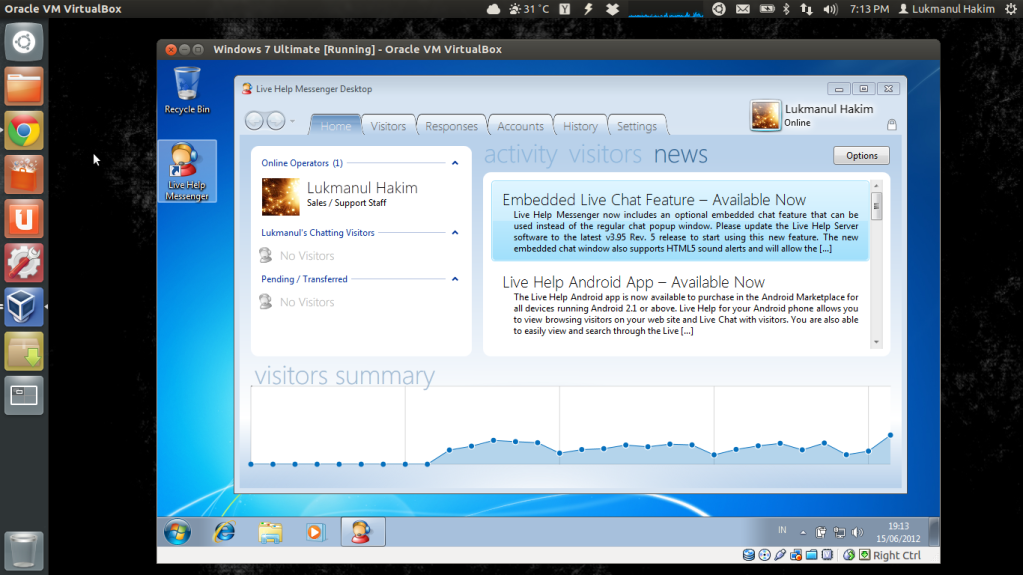Click the Forward navigation button in Live Help
This screenshot has width=1023, height=575.
276,121
